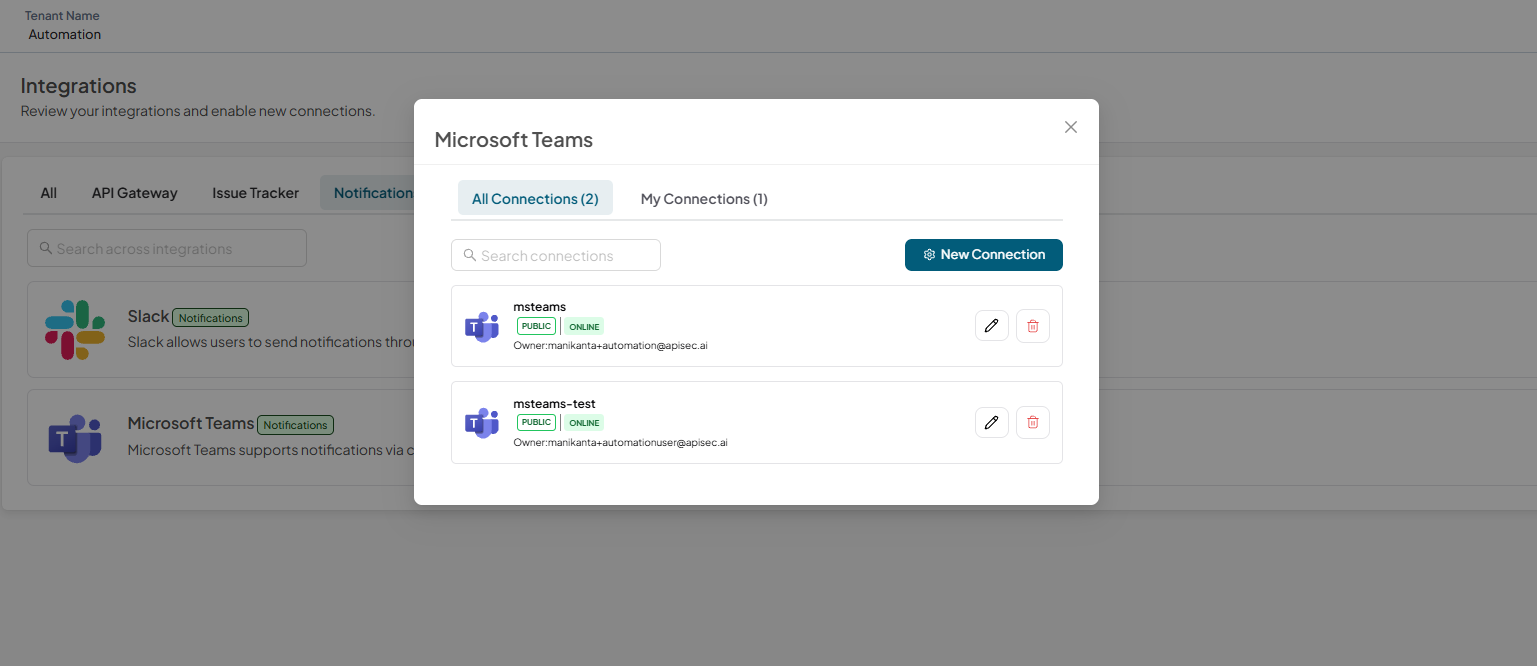Open the API Gateway tab

(134, 193)
